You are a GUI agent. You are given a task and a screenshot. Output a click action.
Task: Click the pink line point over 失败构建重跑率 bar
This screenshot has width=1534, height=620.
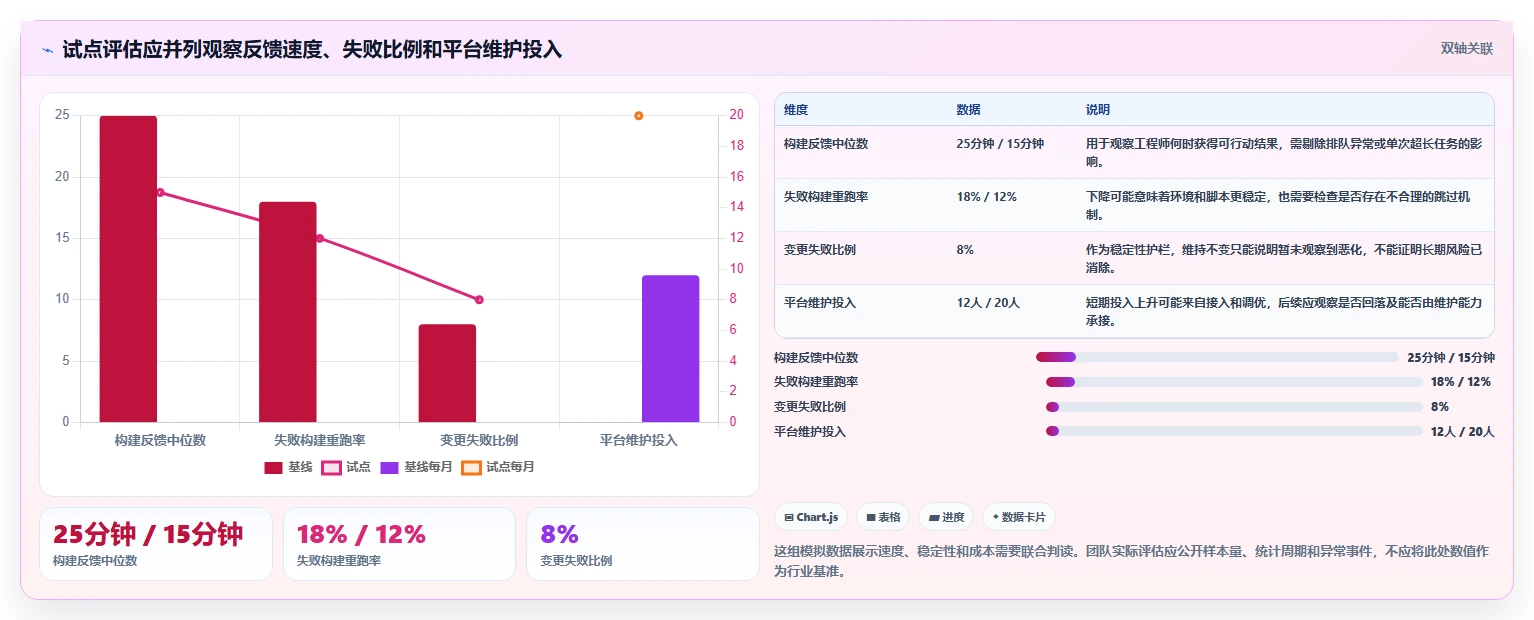pyautogui.click(x=319, y=238)
